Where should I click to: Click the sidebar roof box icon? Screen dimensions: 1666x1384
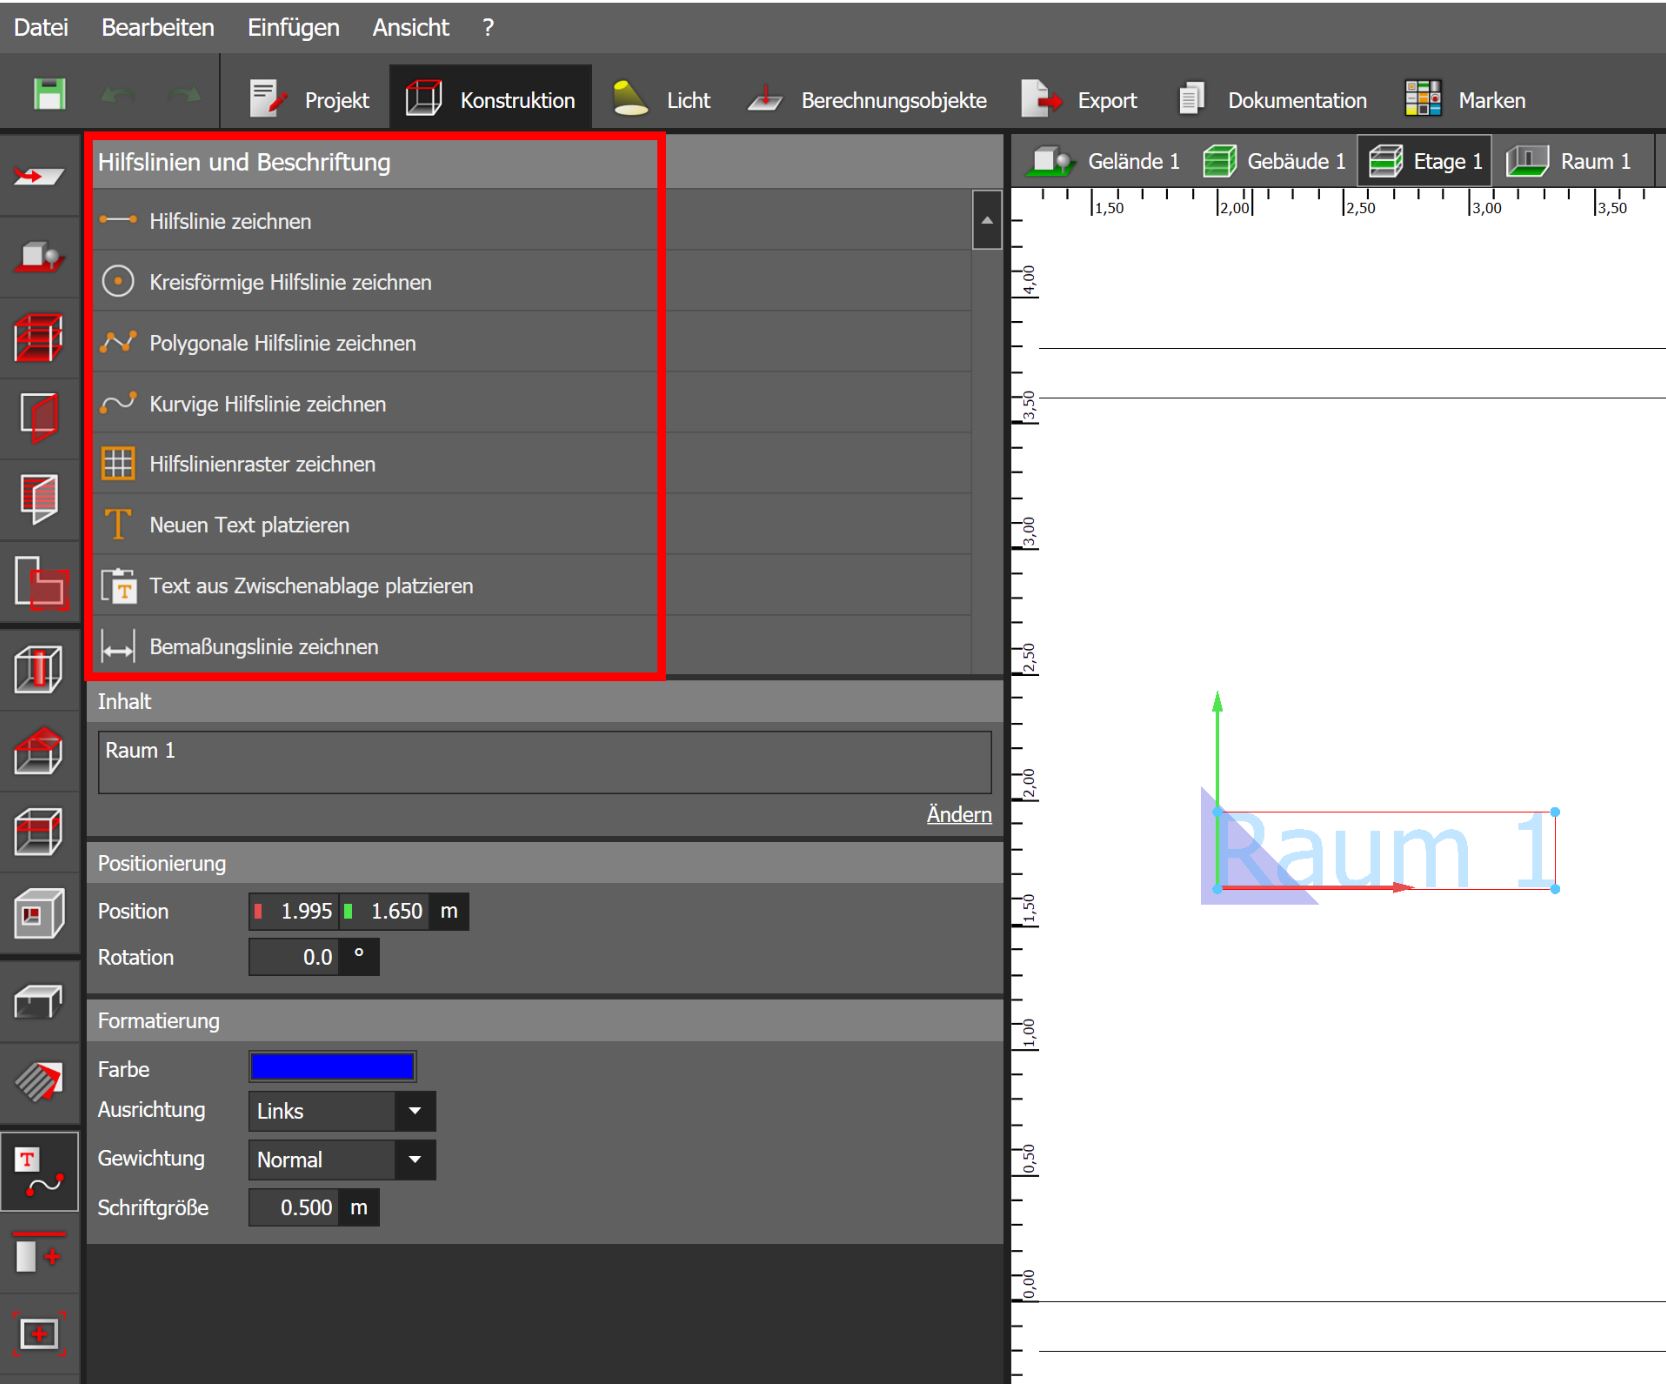point(40,751)
